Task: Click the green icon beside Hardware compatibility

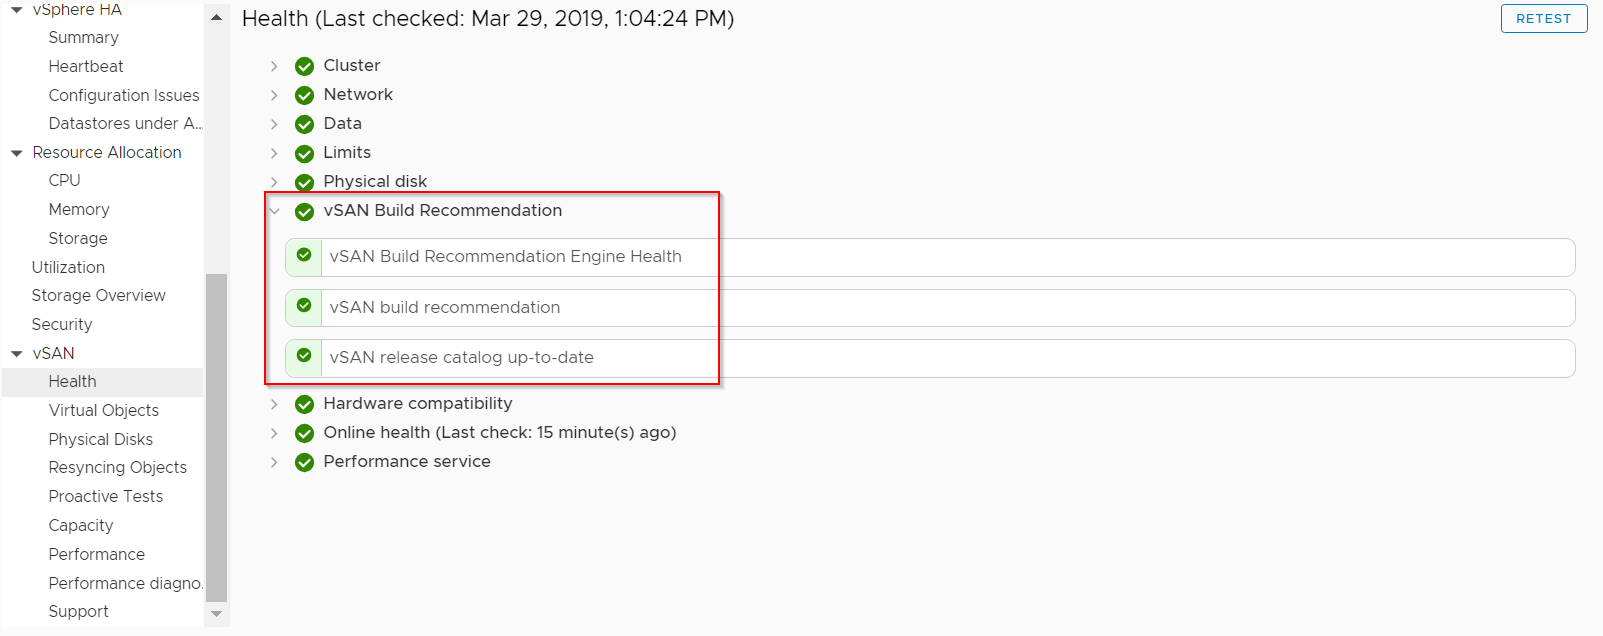Action: pos(305,404)
